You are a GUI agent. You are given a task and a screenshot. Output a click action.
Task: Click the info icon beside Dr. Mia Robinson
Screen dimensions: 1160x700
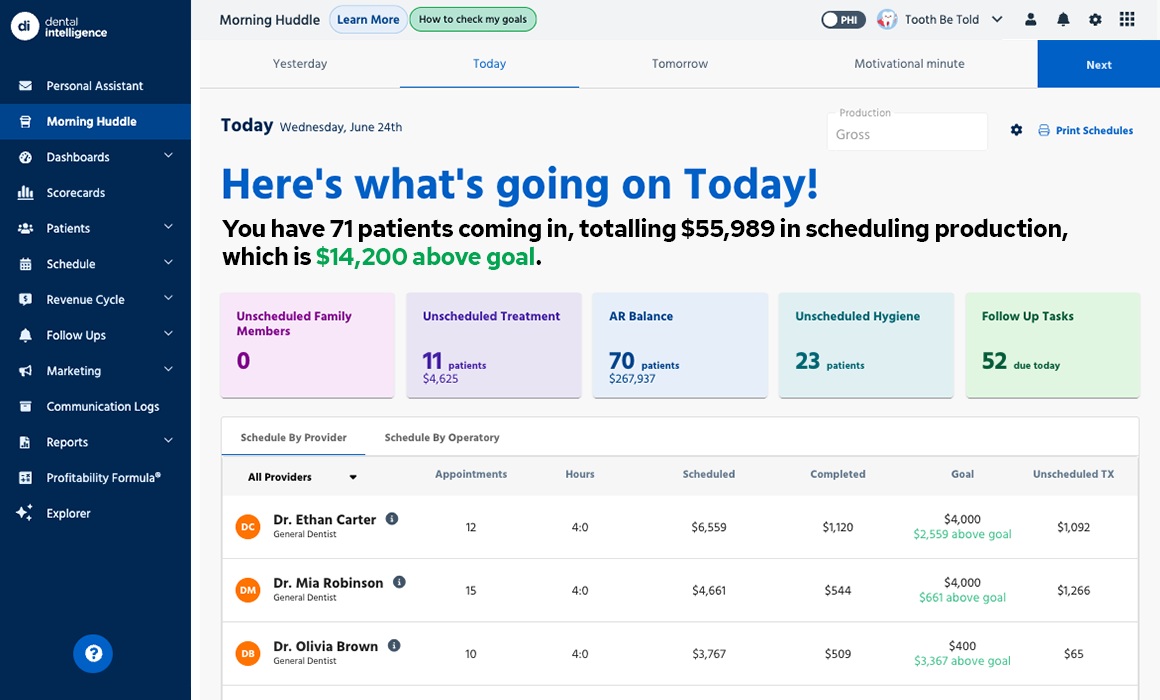pos(399,582)
